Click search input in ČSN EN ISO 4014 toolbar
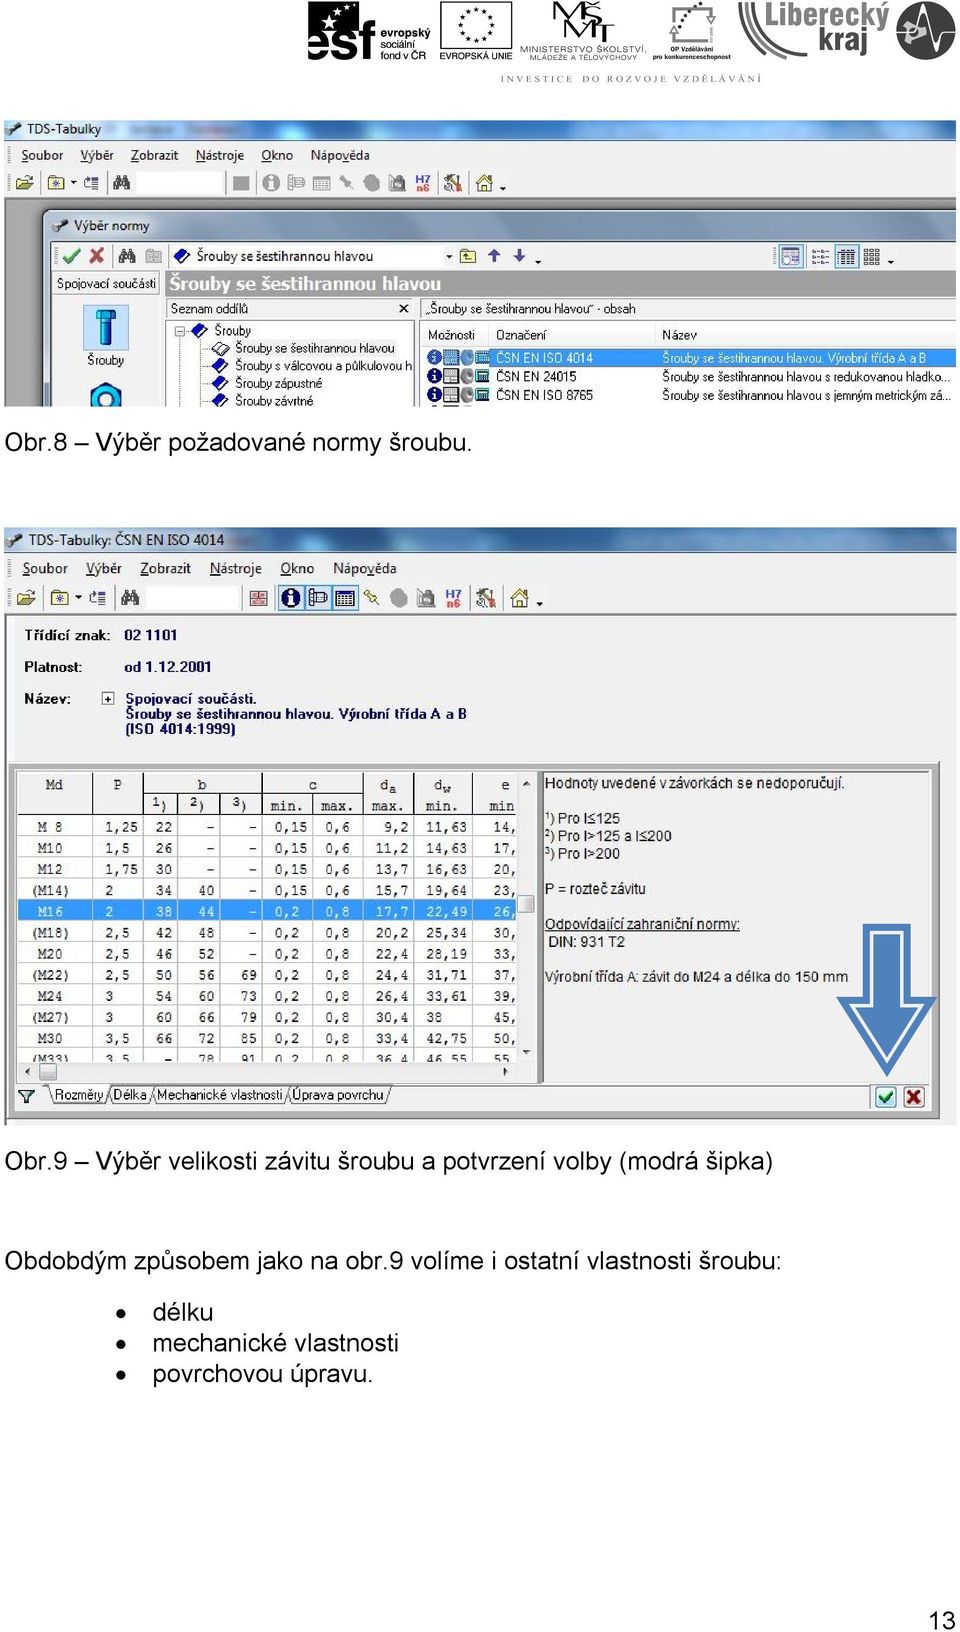The width and height of the screenshot is (960, 1632). (x=194, y=598)
